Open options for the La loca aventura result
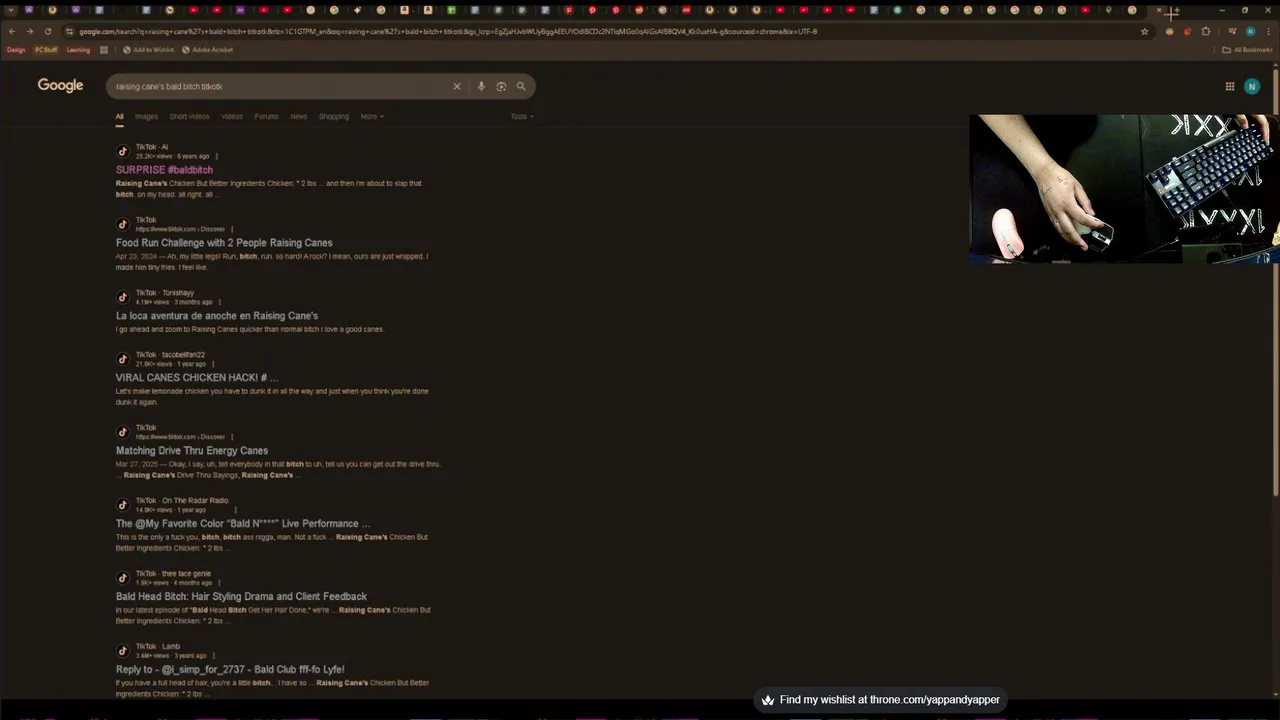Screen dimensions: 1280x720 219,302
